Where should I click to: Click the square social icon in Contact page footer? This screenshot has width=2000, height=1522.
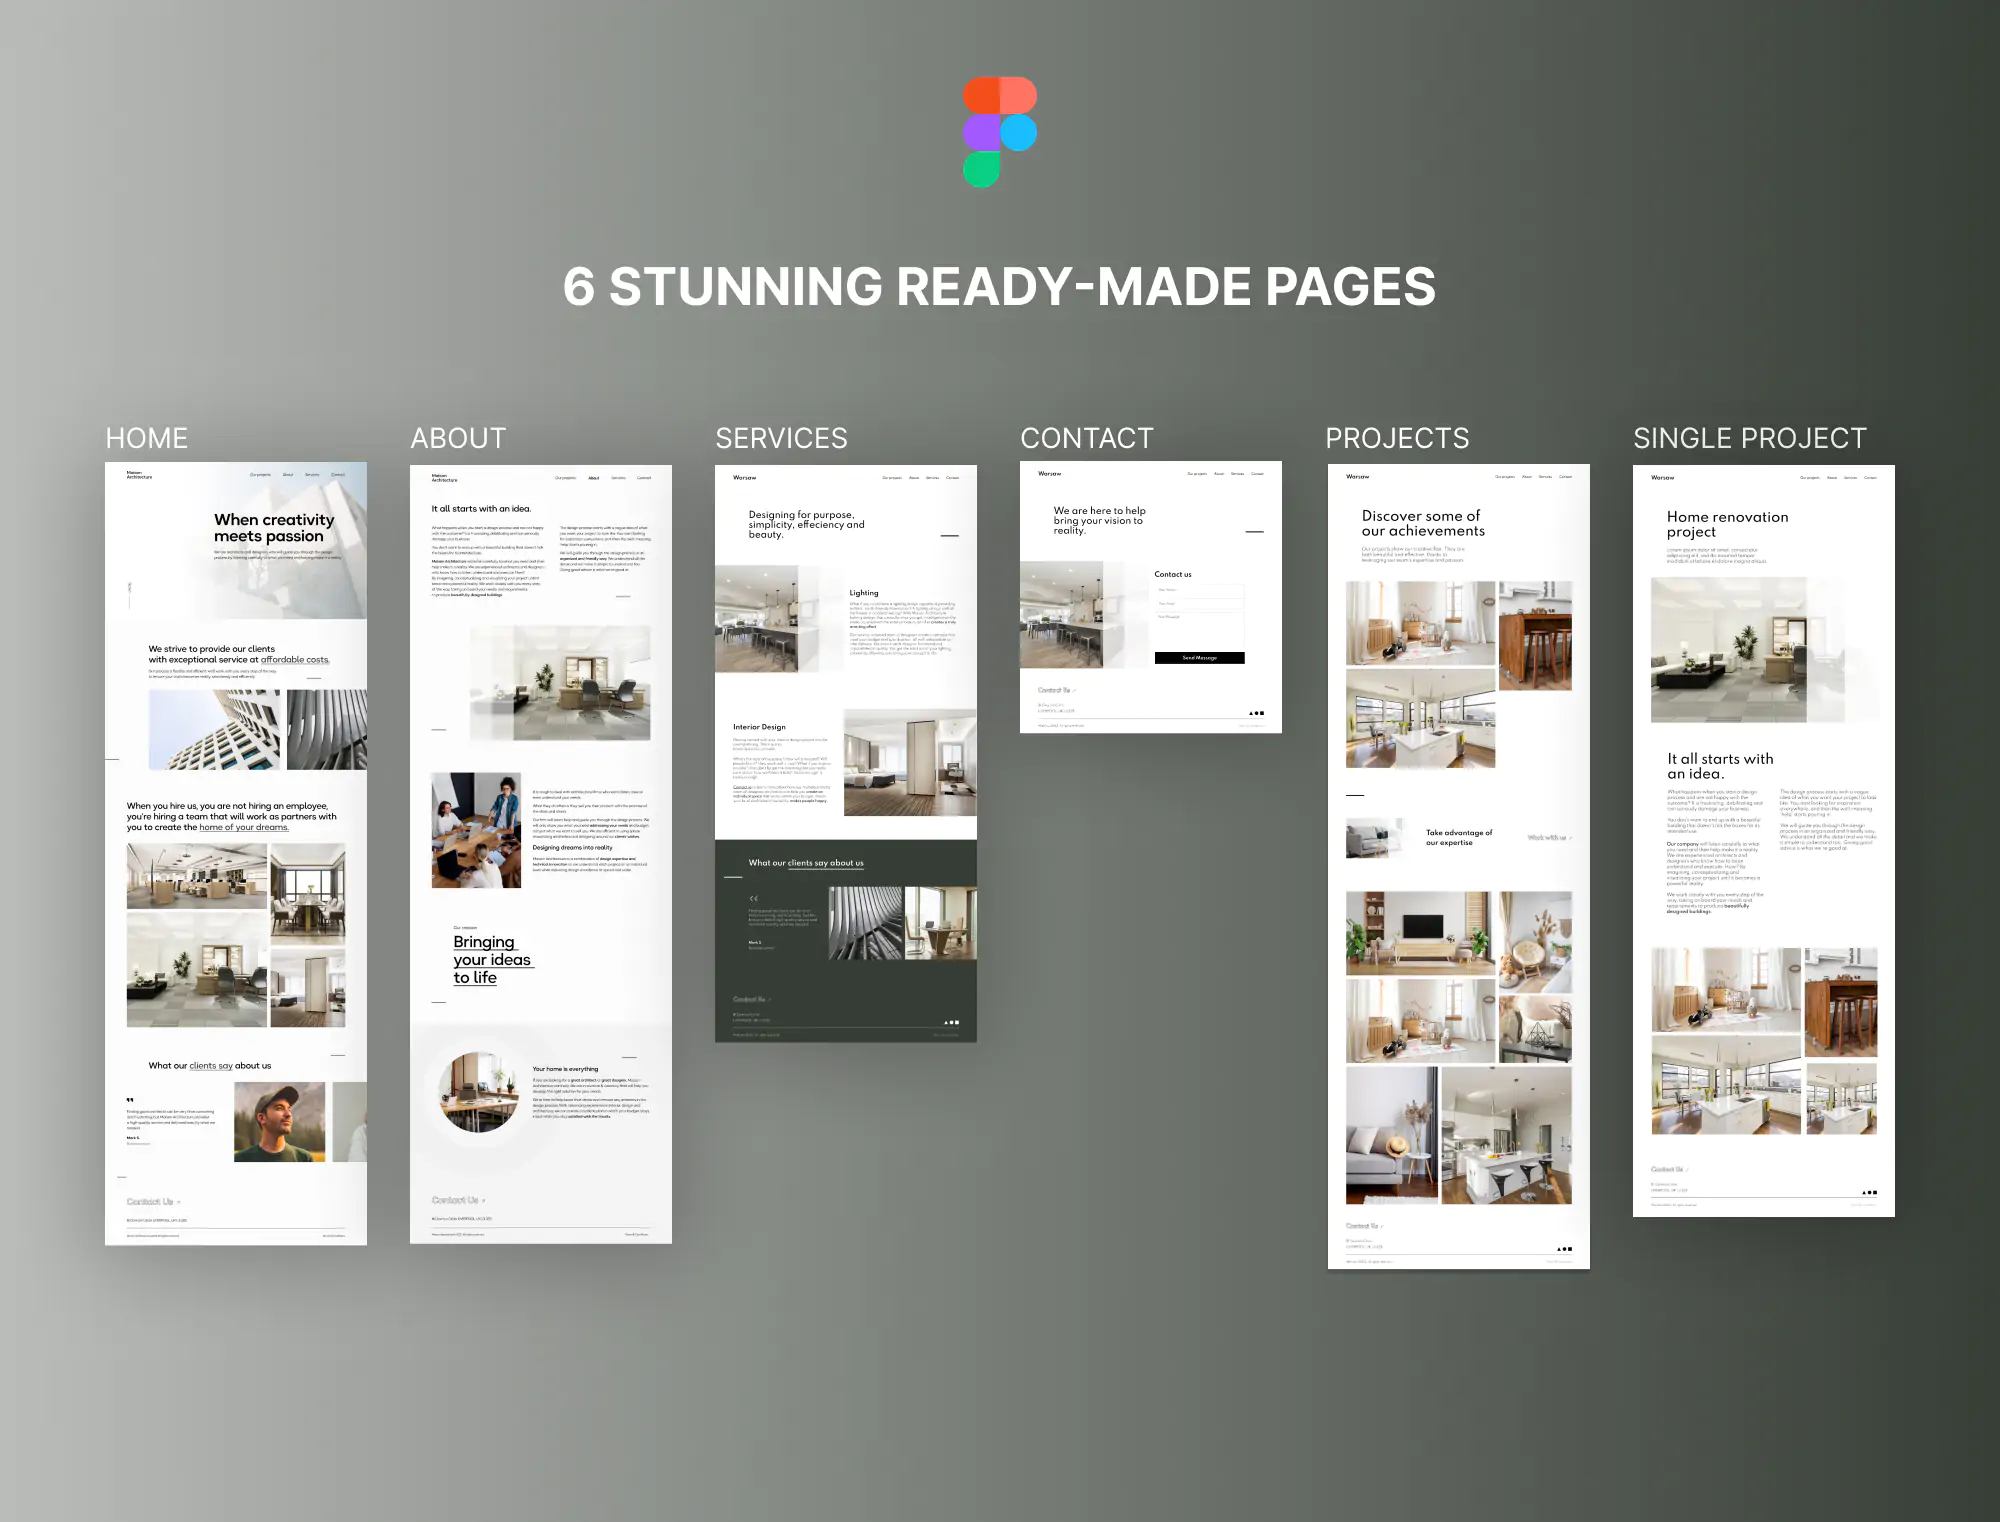(x=1262, y=713)
